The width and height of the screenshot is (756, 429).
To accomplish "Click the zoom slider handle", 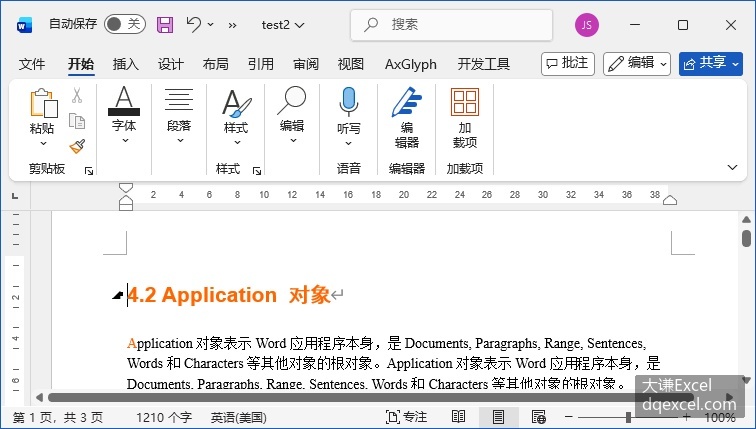I will (628, 417).
